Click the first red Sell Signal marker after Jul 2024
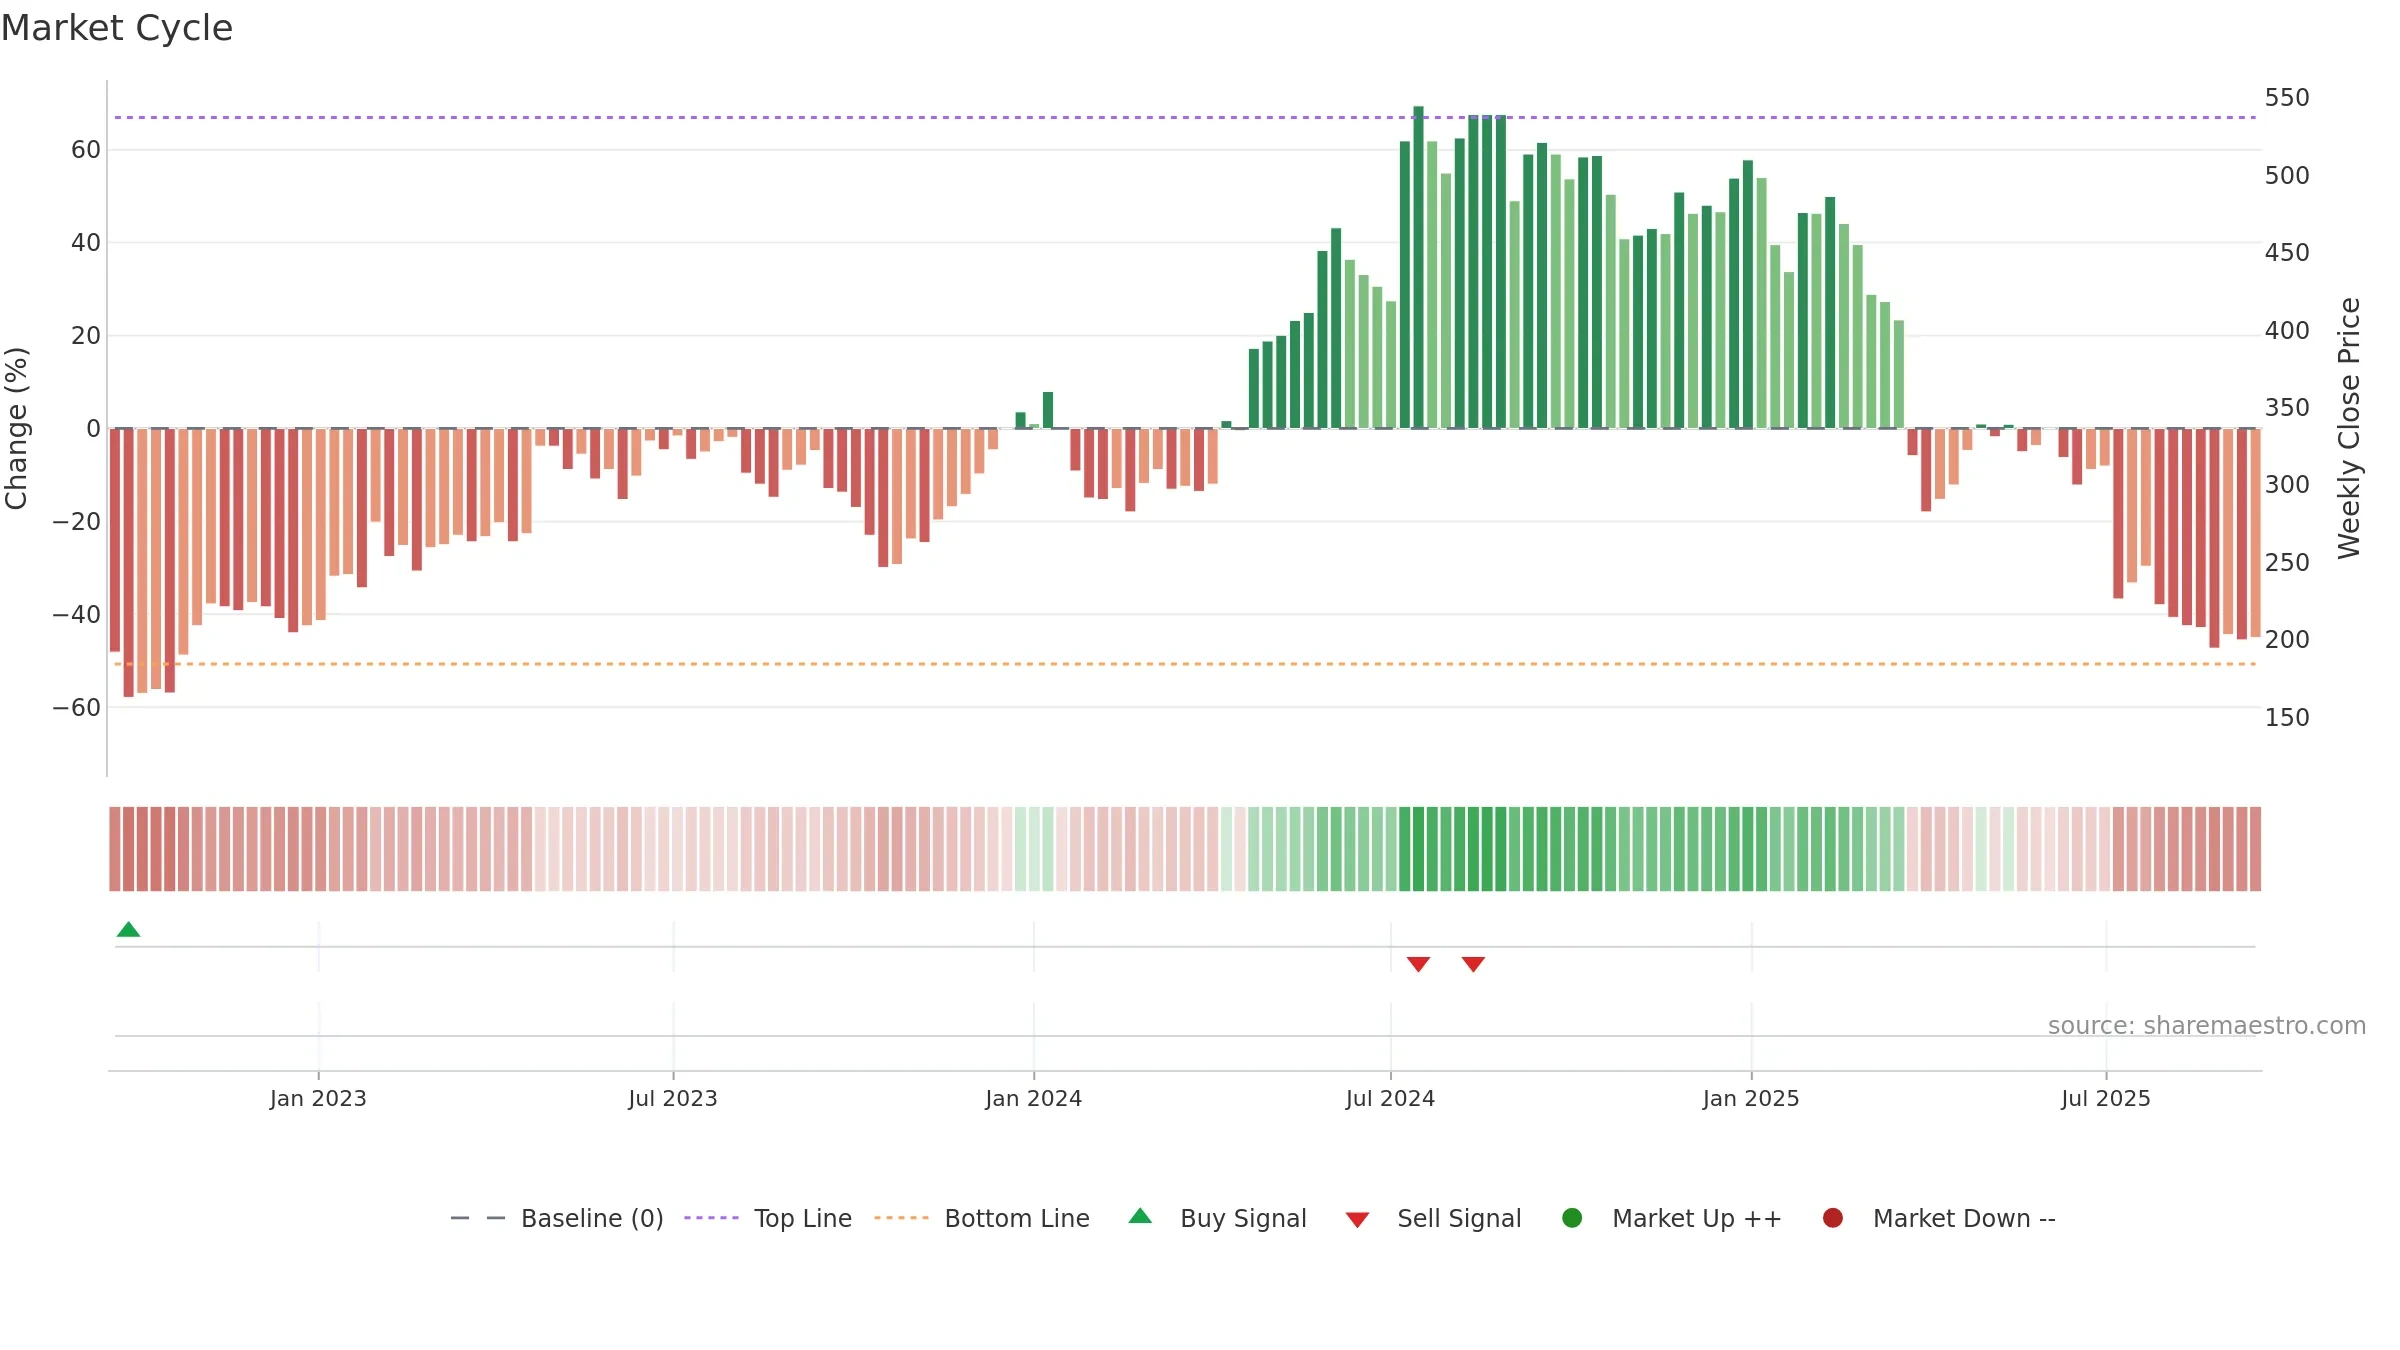The image size is (2400, 1350). point(1418,964)
